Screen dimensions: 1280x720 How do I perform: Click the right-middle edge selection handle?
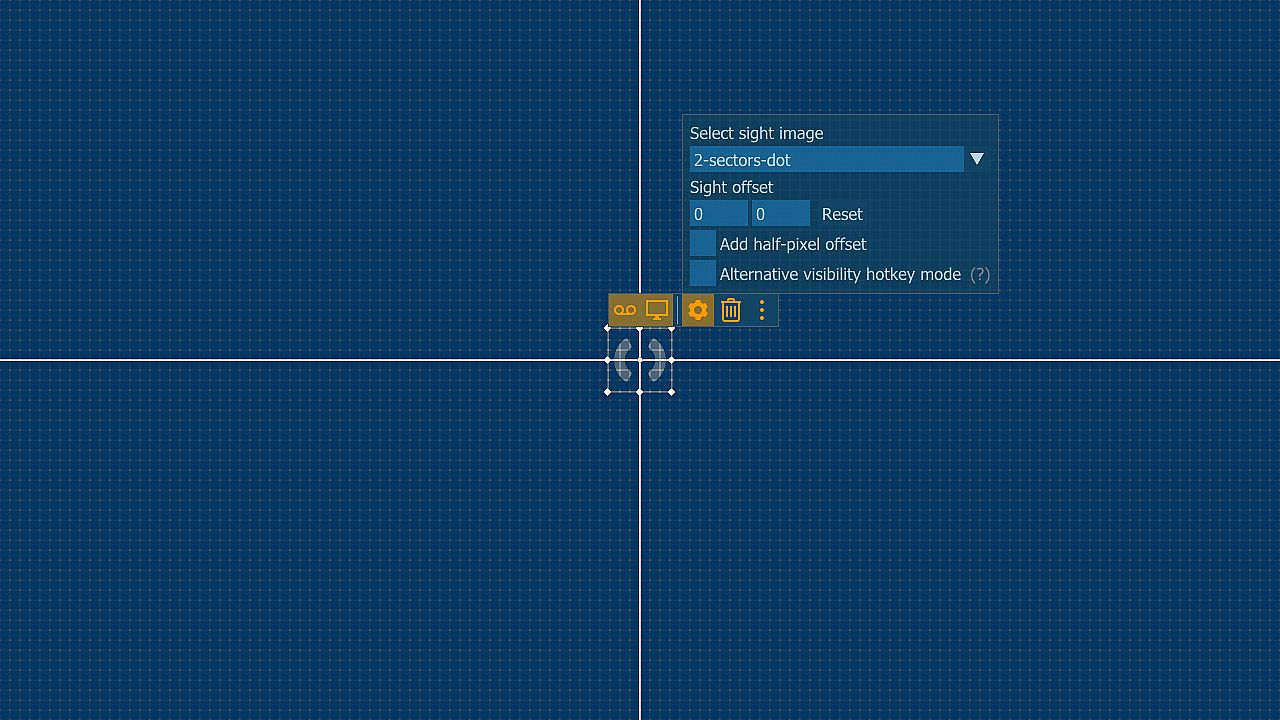pos(671,360)
